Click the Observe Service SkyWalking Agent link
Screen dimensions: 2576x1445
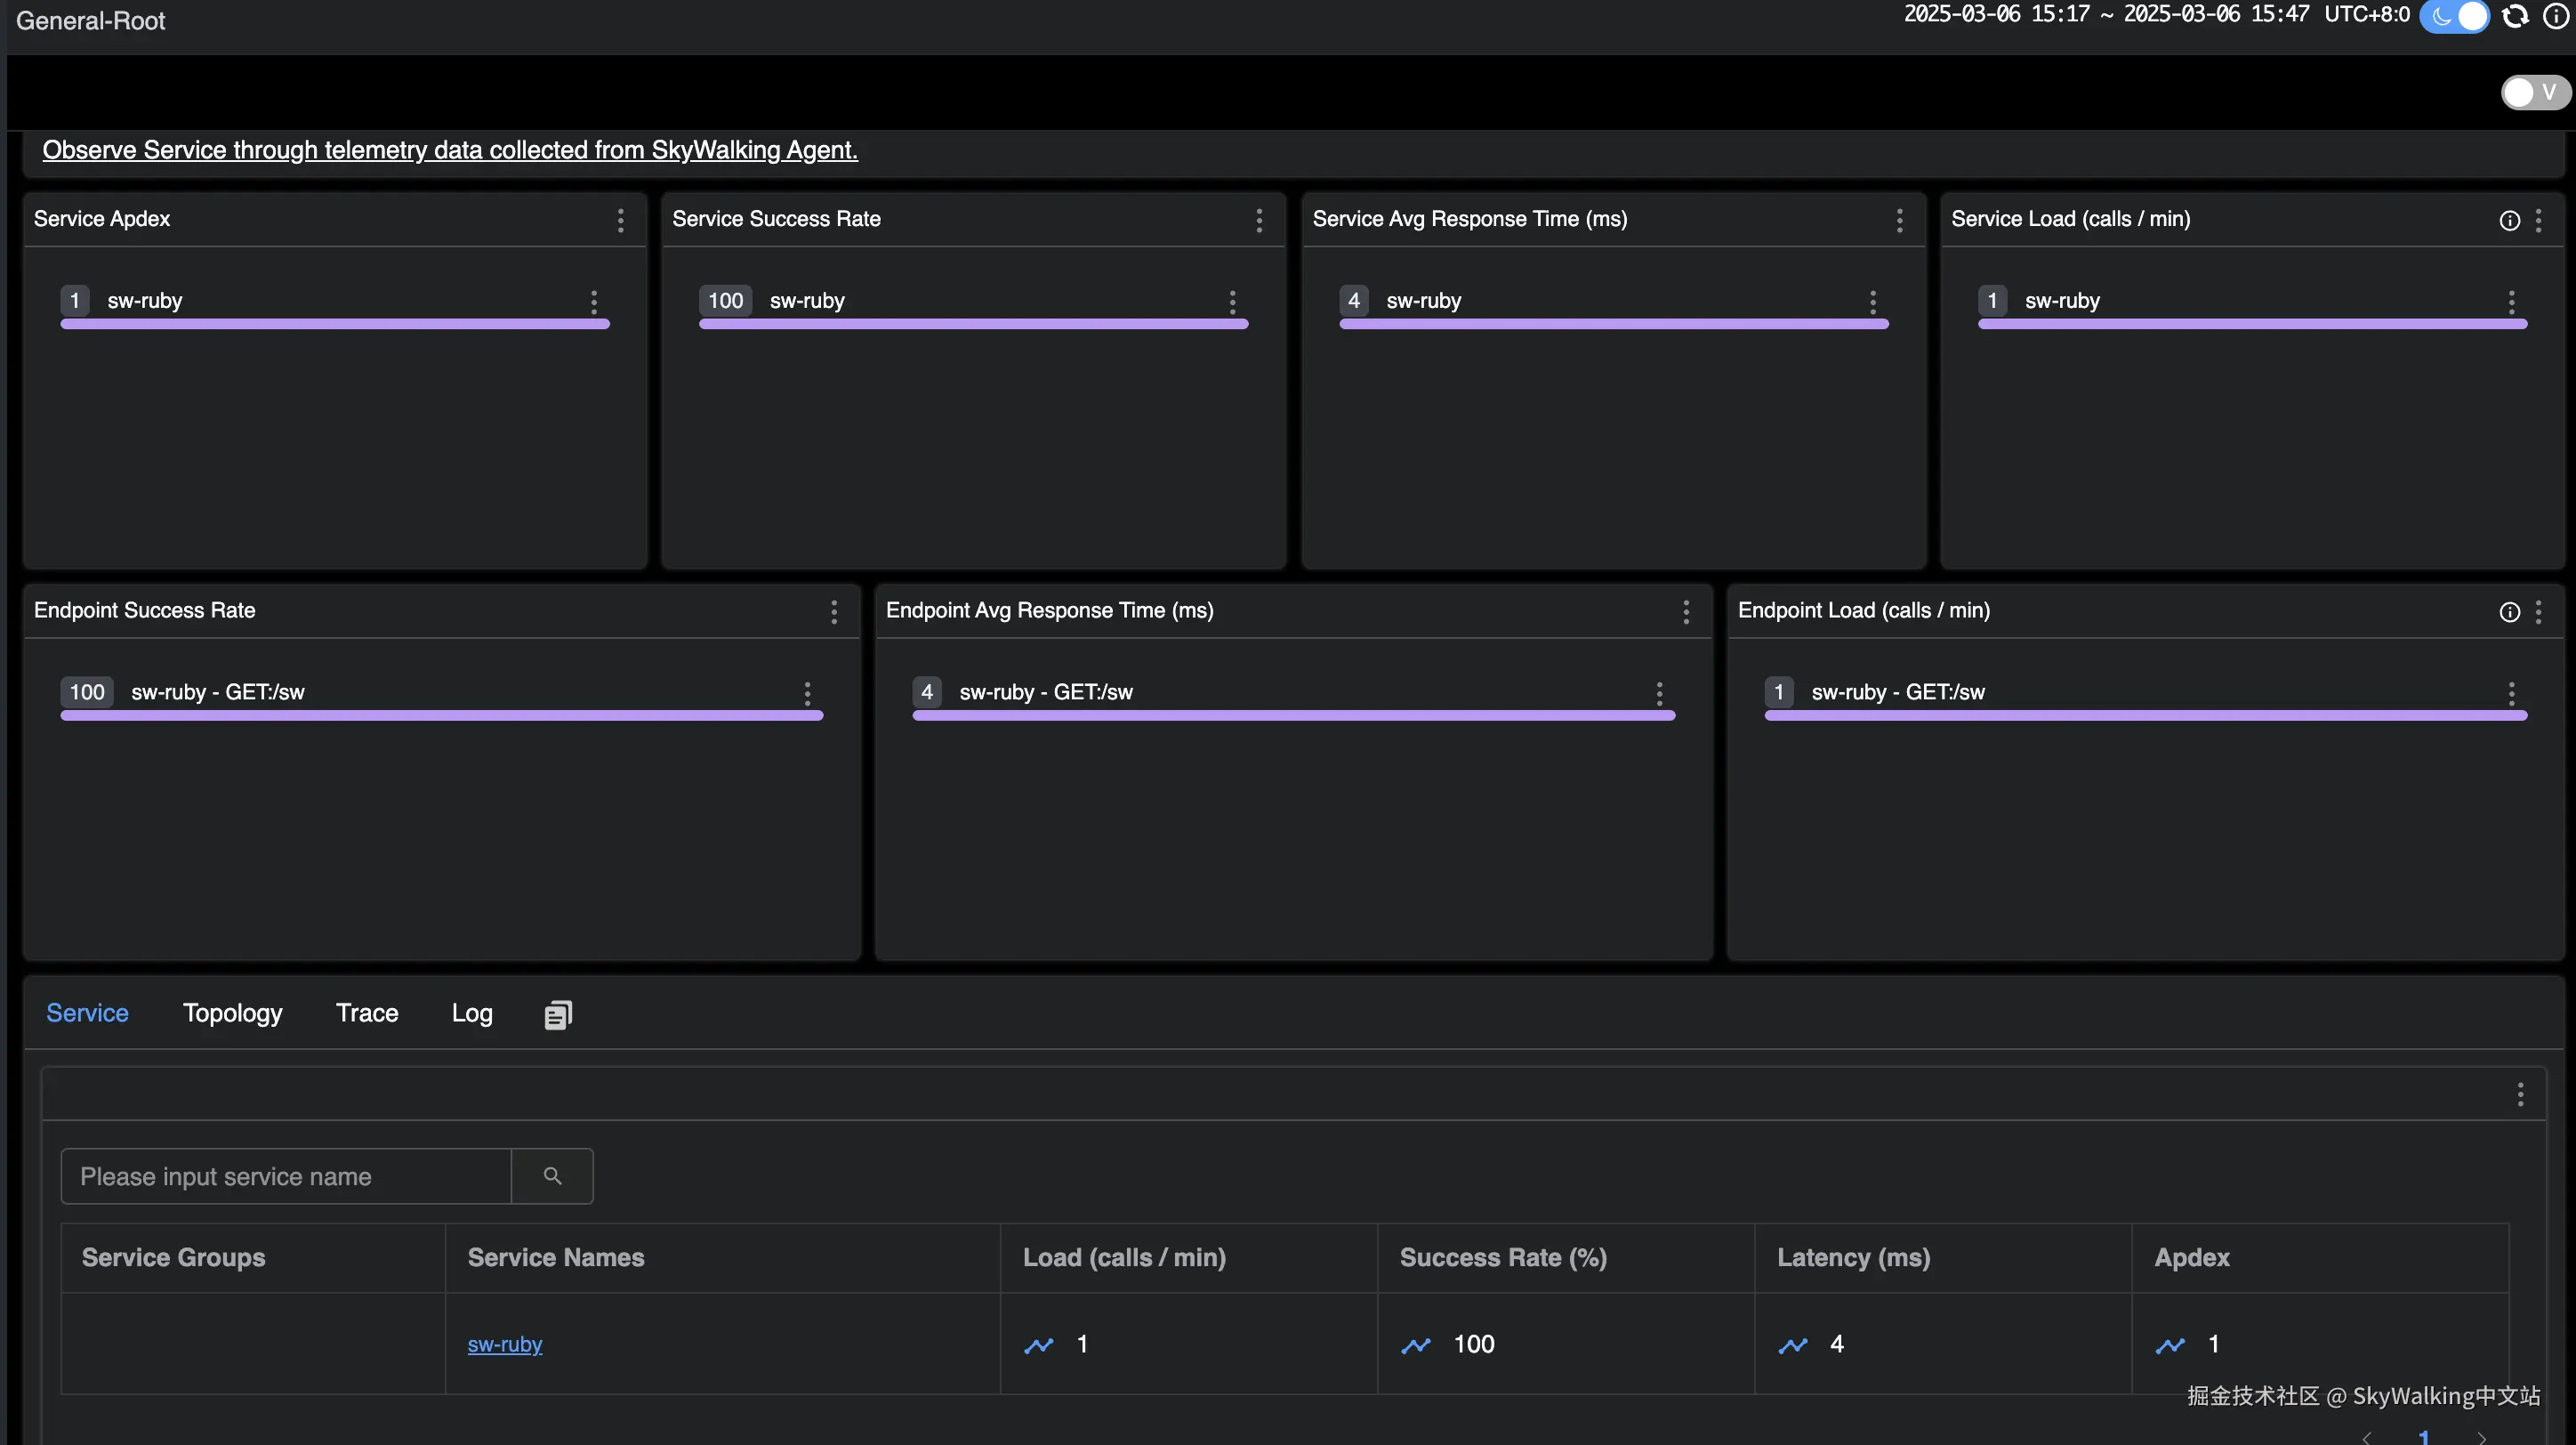point(450,150)
